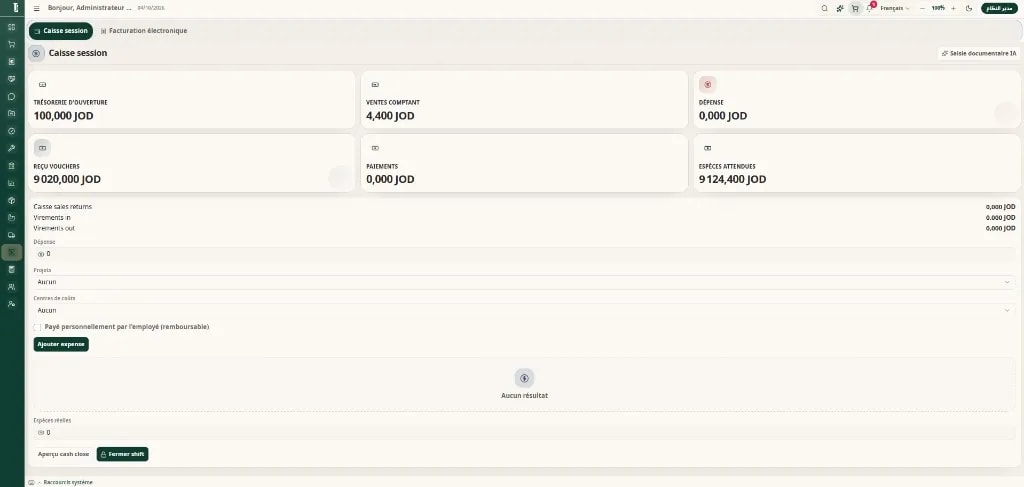Click the AI sparkle icon in top bar
Image resolution: width=1024 pixels, height=487 pixels.
click(840, 8)
